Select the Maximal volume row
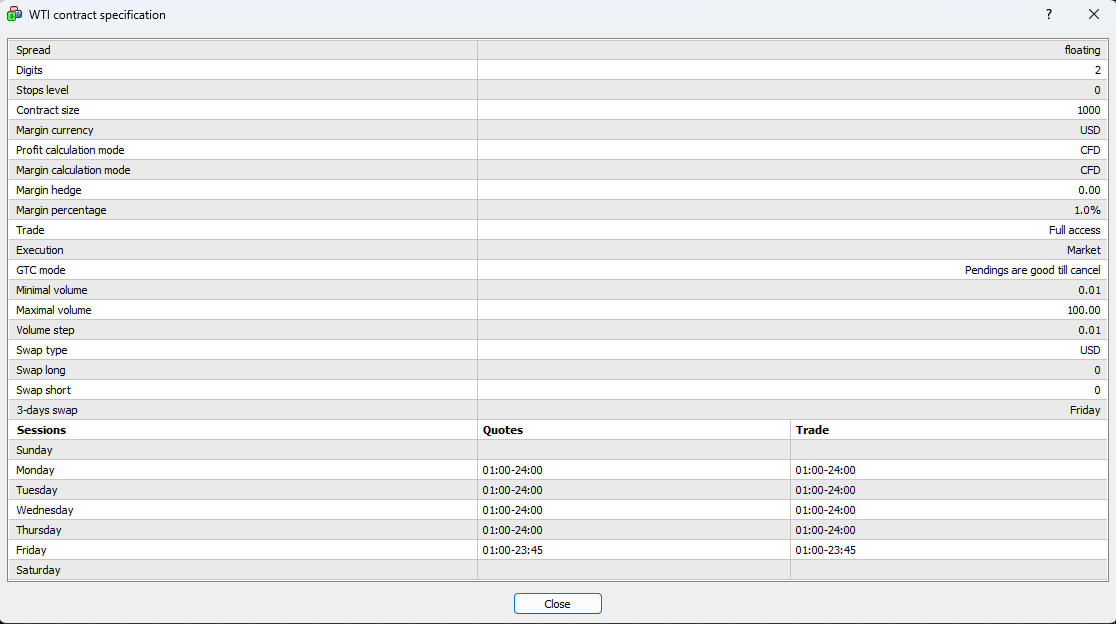This screenshot has width=1116, height=624. (x=54, y=310)
